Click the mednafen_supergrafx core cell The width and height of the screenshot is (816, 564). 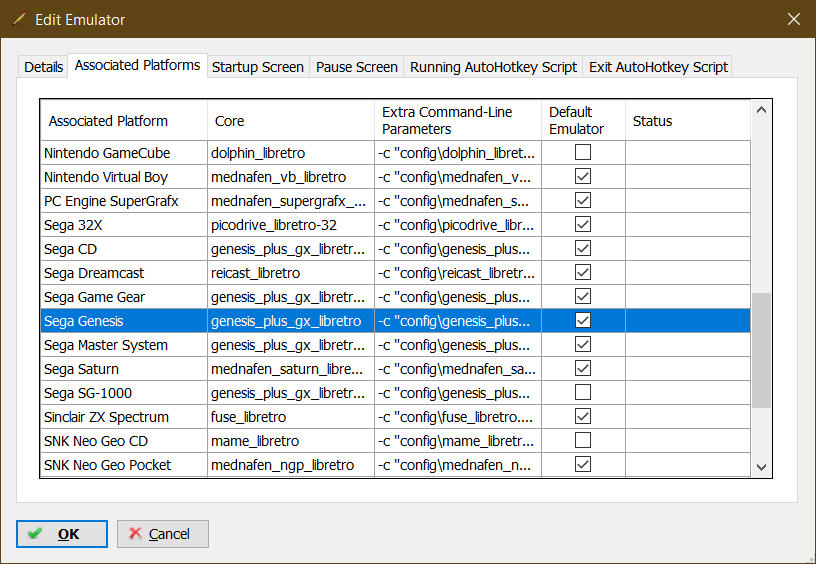[291, 201]
